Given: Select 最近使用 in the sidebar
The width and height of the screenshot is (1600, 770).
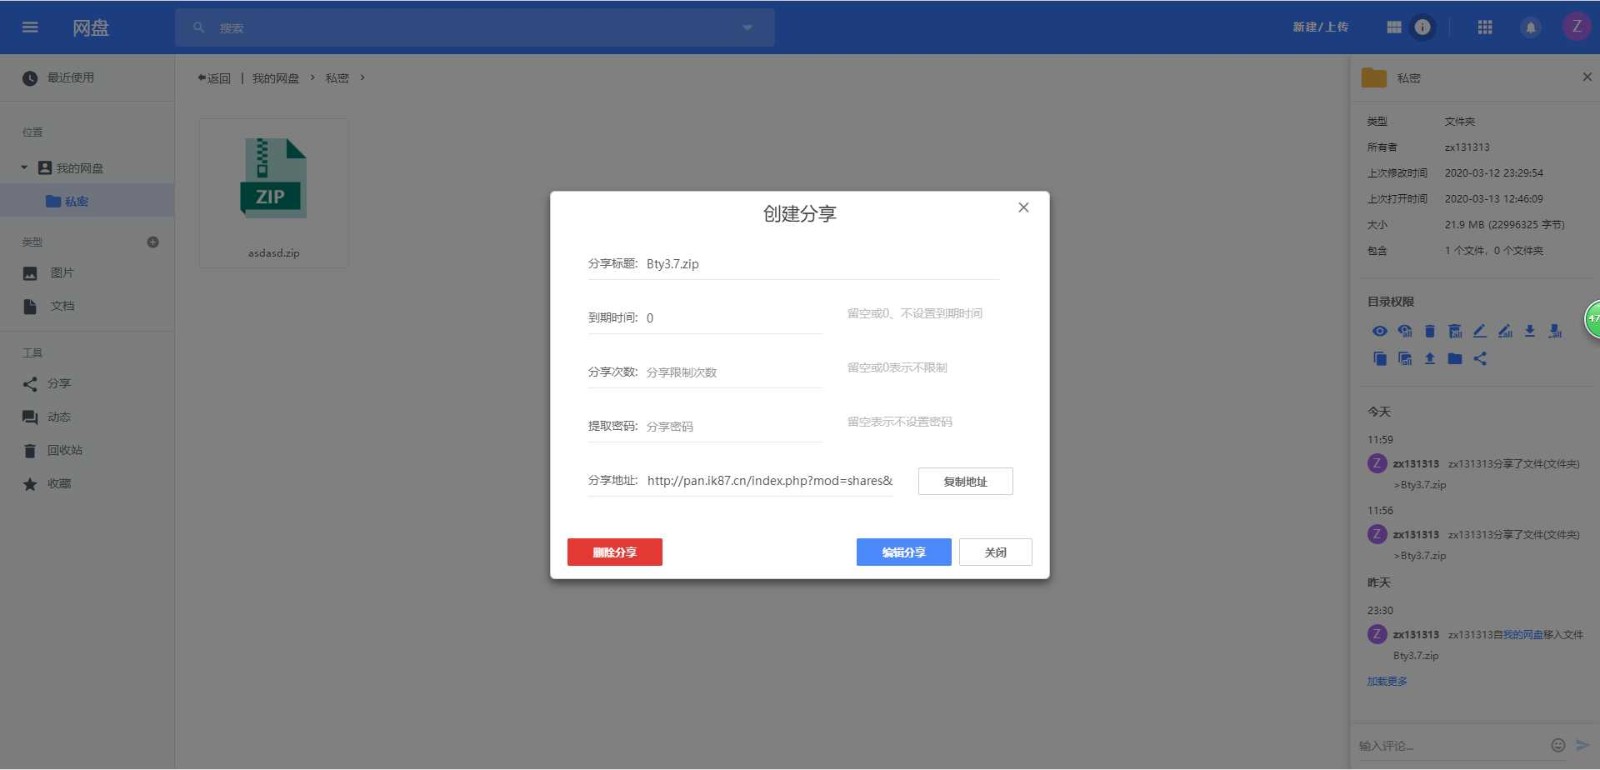Looking at the screenshot, I should [70, 78].
